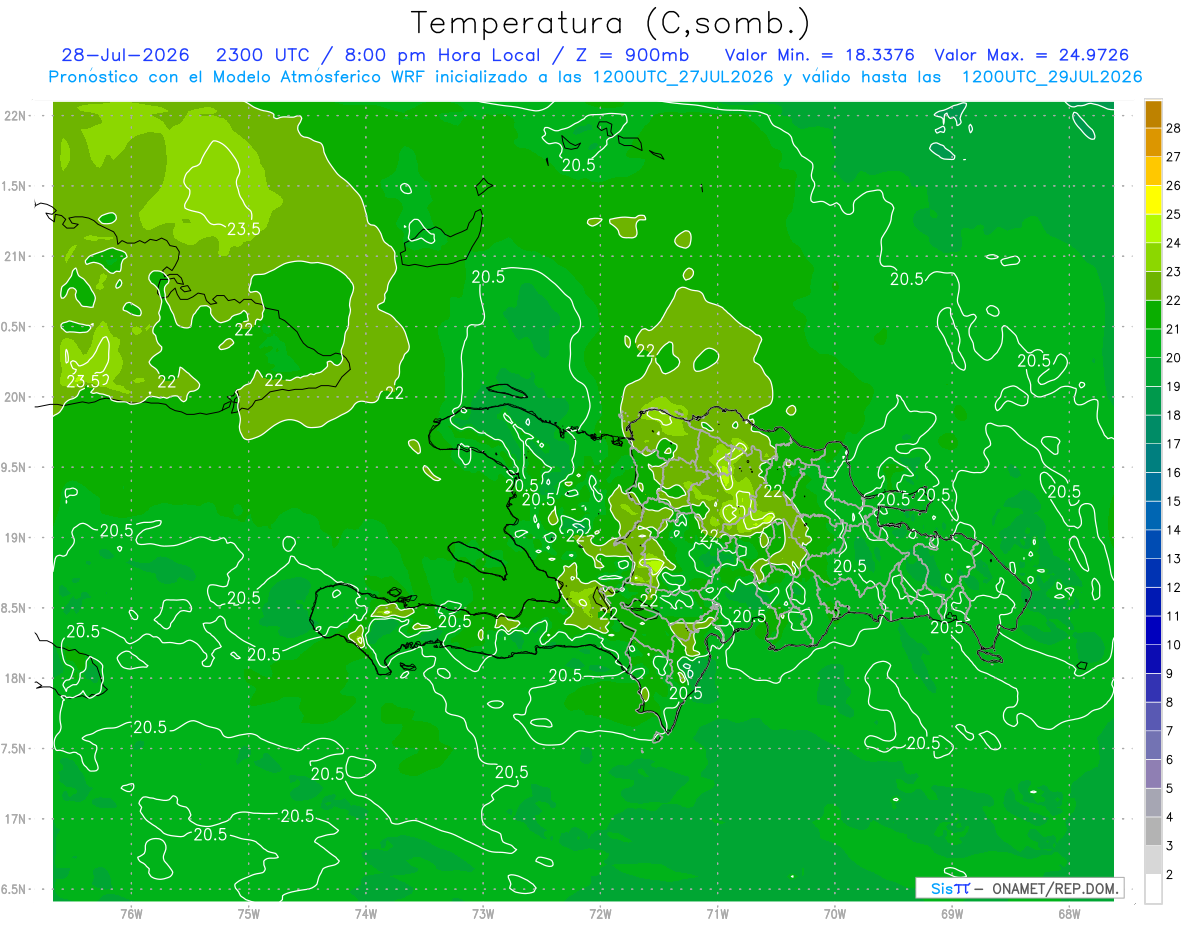Click colorbar legend value '10'

tap(1175, 645)
